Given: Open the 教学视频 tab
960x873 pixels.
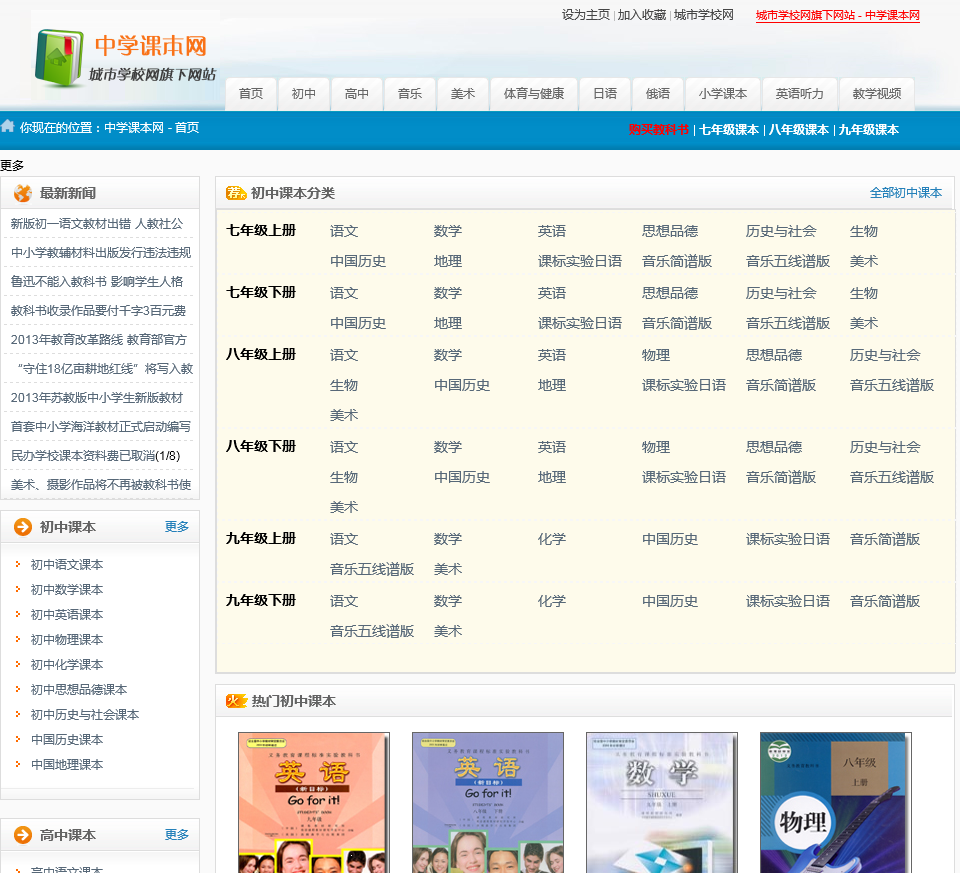Looking at the screenshot, I should click(877, 94).
